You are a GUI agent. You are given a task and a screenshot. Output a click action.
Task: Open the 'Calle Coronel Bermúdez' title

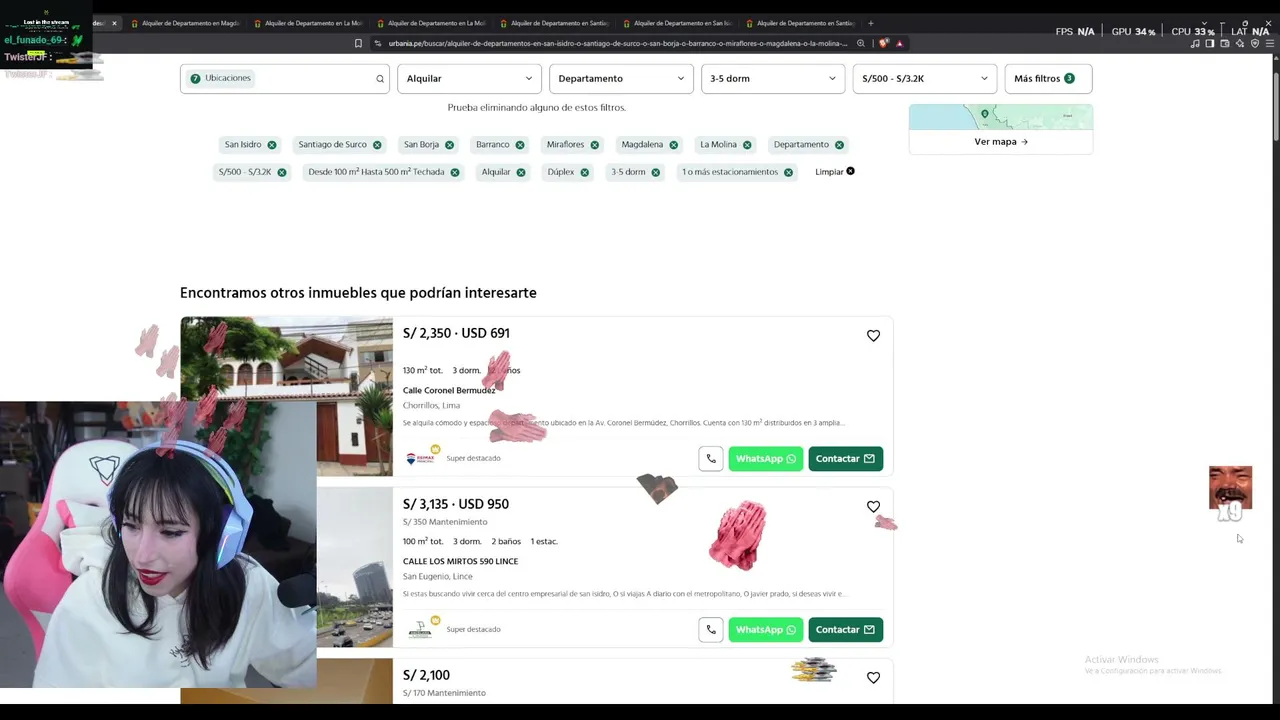click(449, 391)
